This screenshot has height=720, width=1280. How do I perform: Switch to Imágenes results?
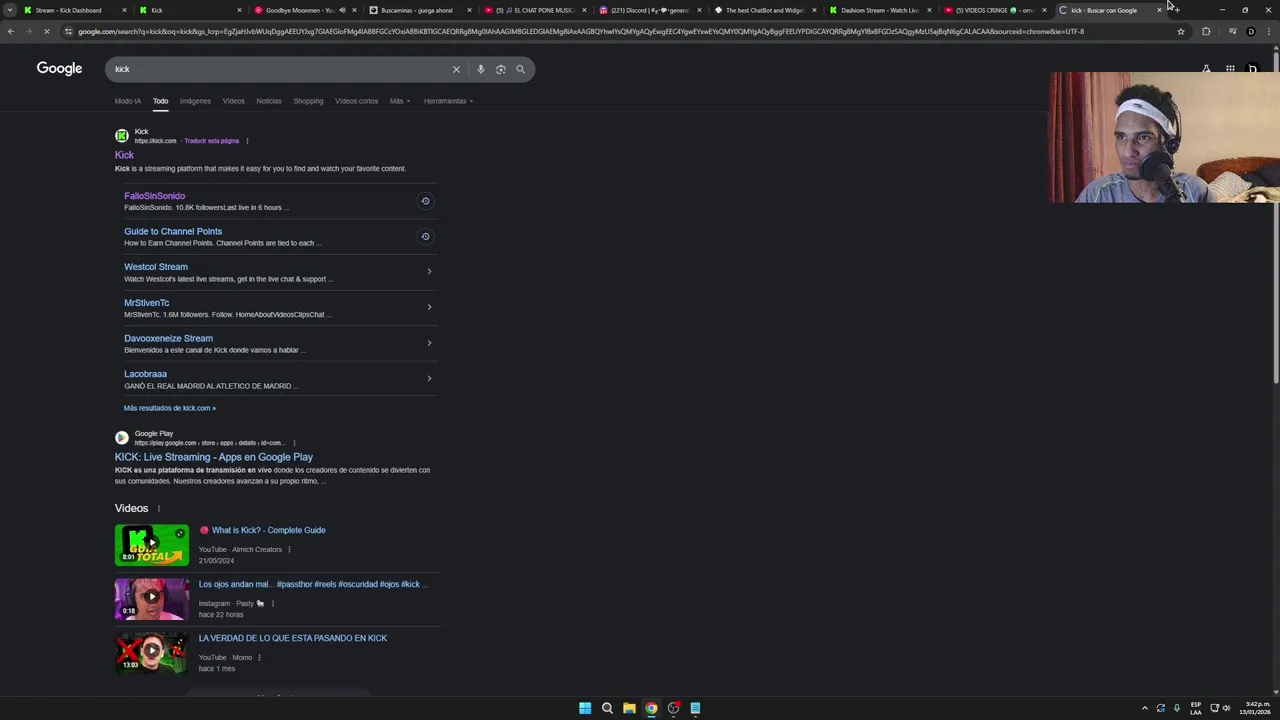pyautogui.click(x=195, y=101)
